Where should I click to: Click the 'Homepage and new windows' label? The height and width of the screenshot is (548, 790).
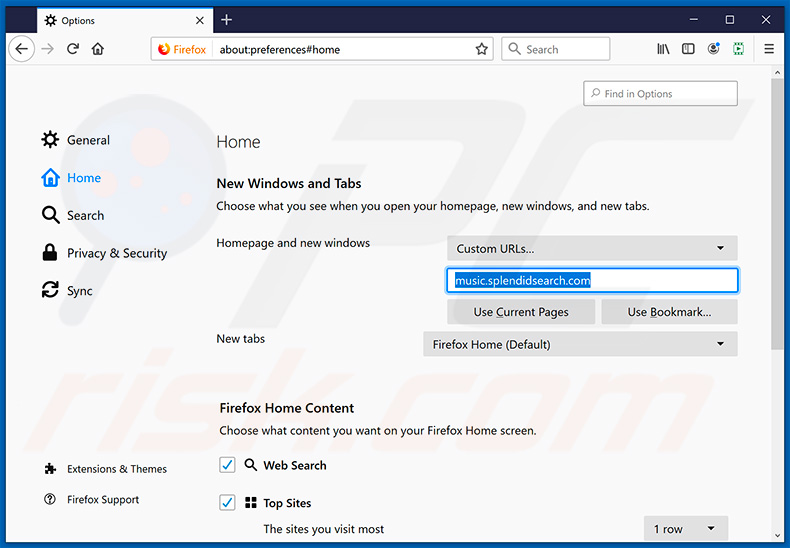click(x=293, y=243)
